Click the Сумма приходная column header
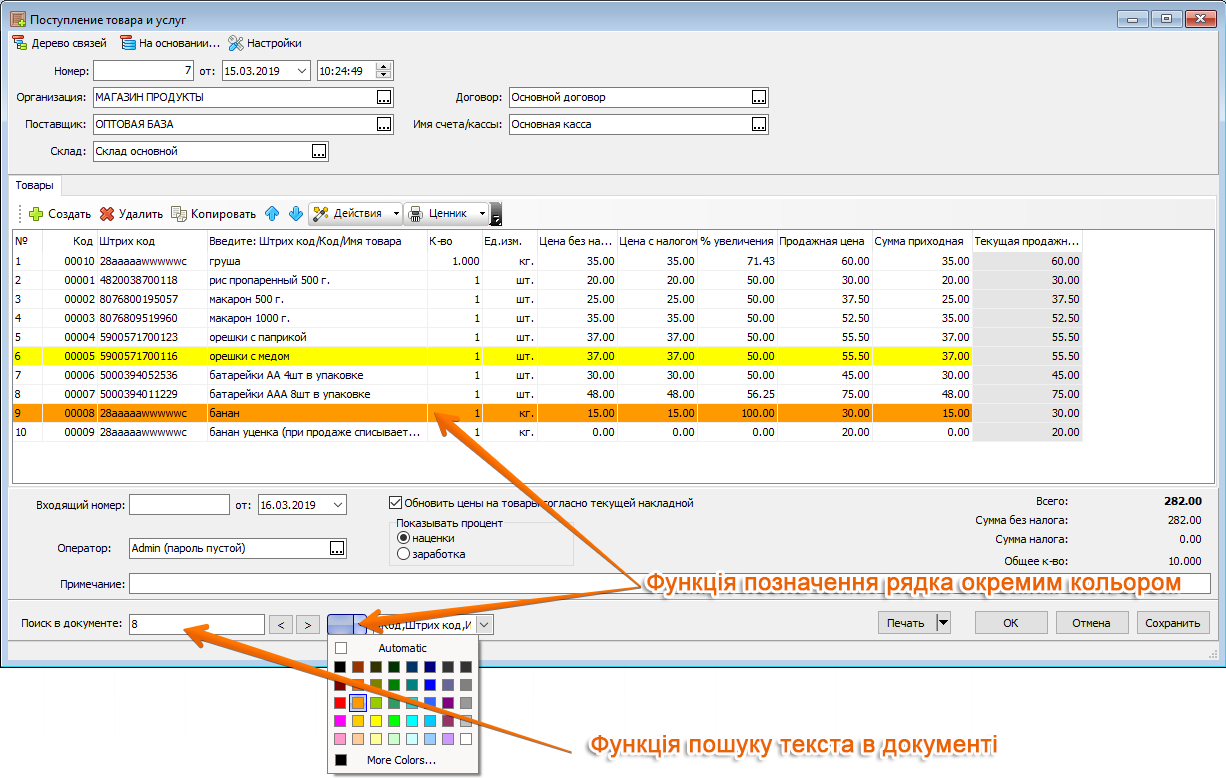The image size is (1226, 778). point(922,241)
